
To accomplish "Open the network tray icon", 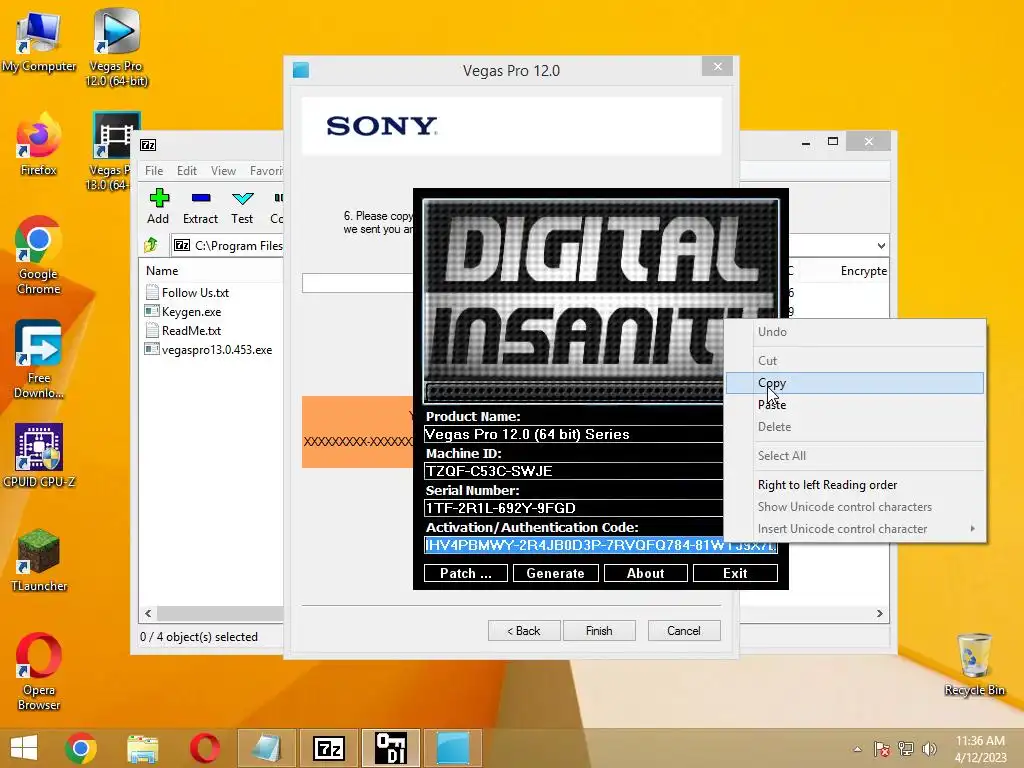I will 906,749.
